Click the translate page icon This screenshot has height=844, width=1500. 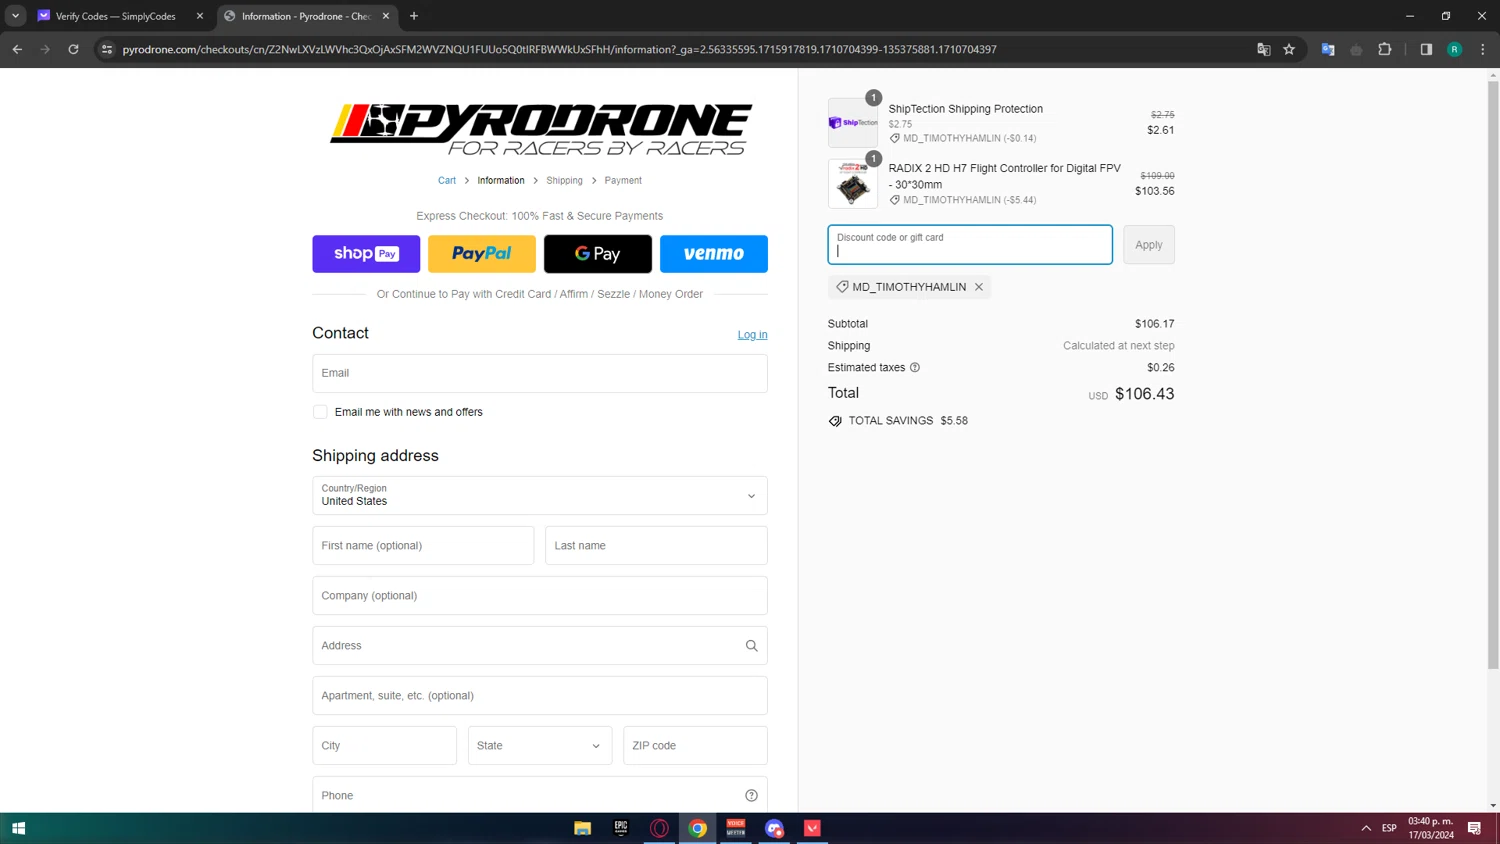point(1263,49)
